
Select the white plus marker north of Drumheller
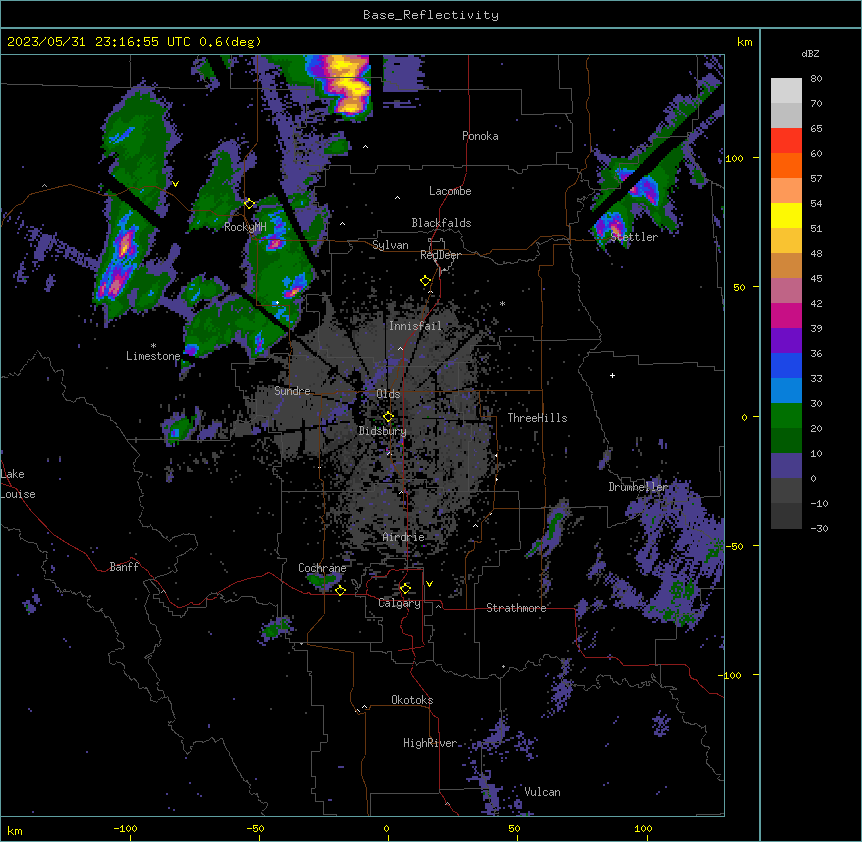pos(612,375)
